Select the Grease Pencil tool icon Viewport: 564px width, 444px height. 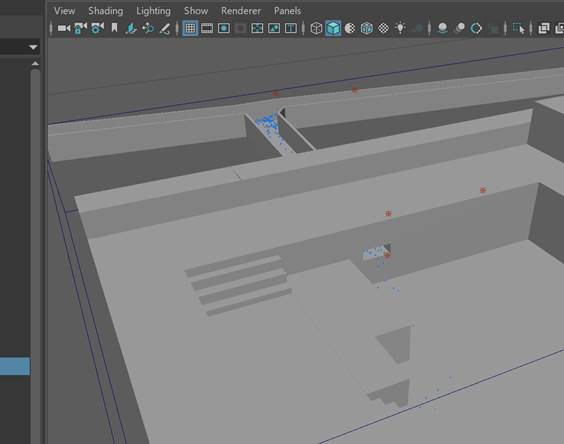[x=165, y=28]
